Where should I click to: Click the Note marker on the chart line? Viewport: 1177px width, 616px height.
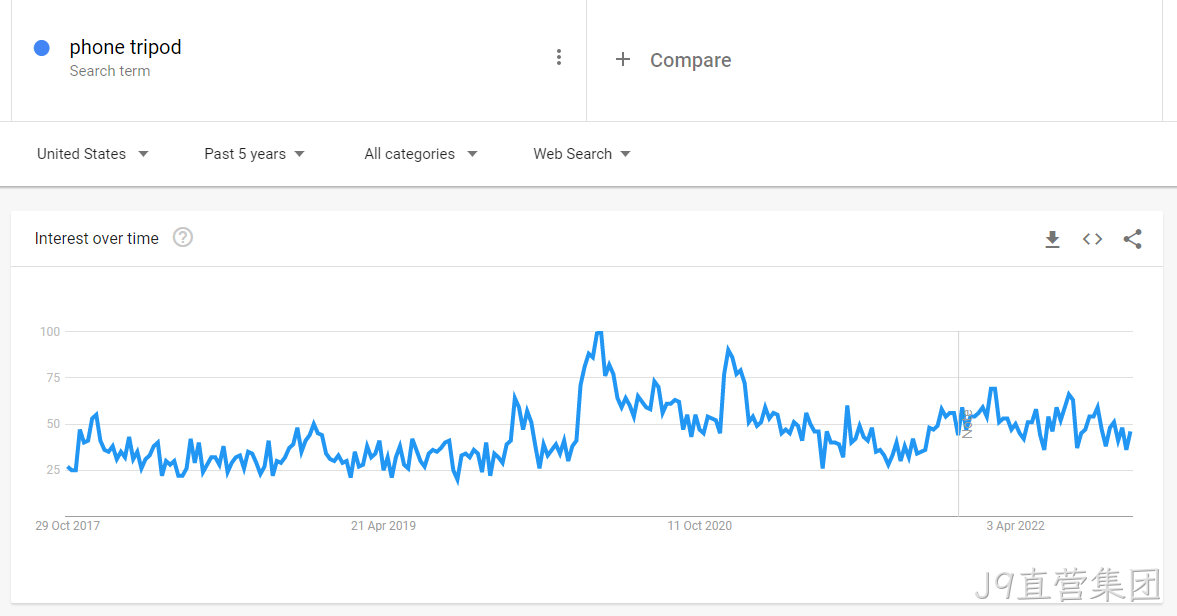(966, 424)
